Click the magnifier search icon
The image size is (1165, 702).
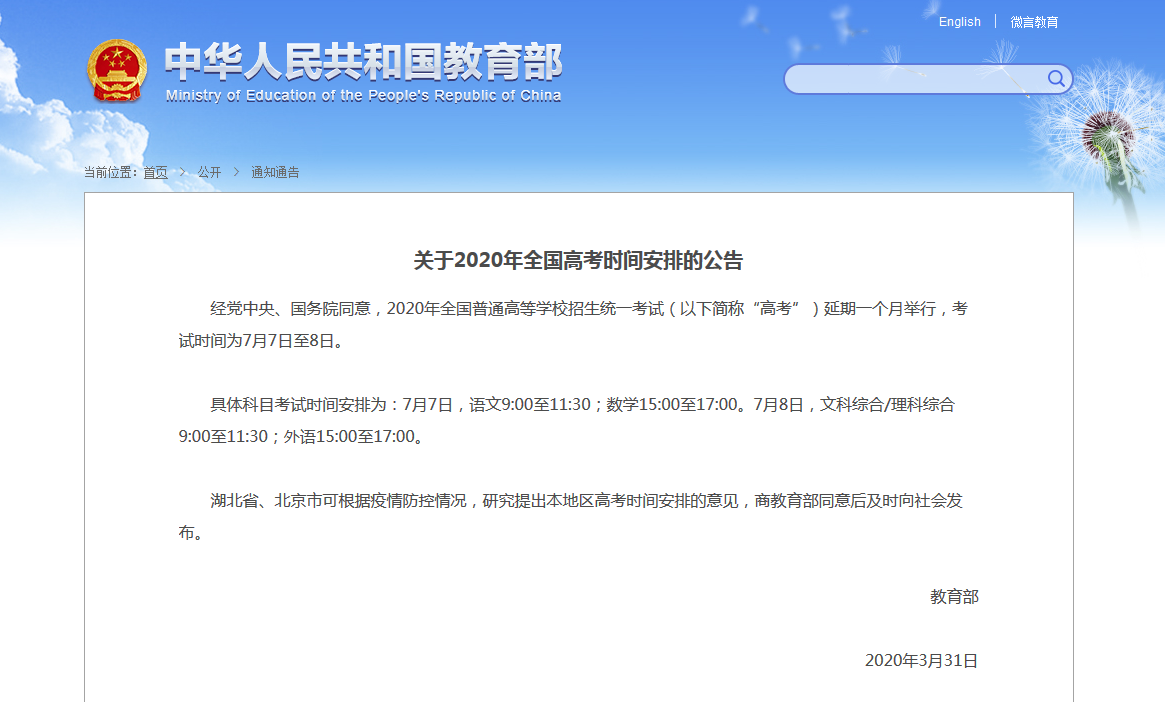coord(1056,79)
